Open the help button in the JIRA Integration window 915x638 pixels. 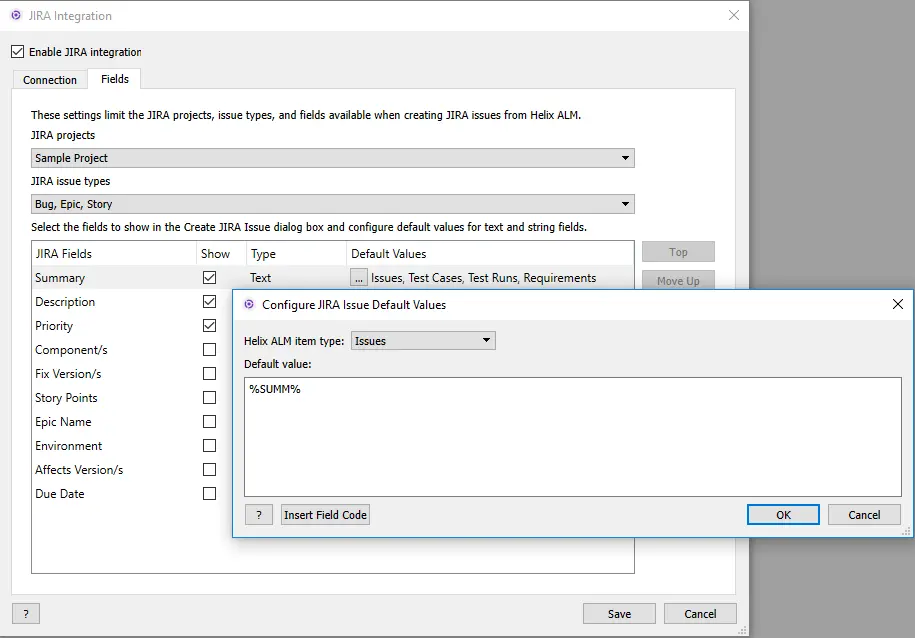26,613
